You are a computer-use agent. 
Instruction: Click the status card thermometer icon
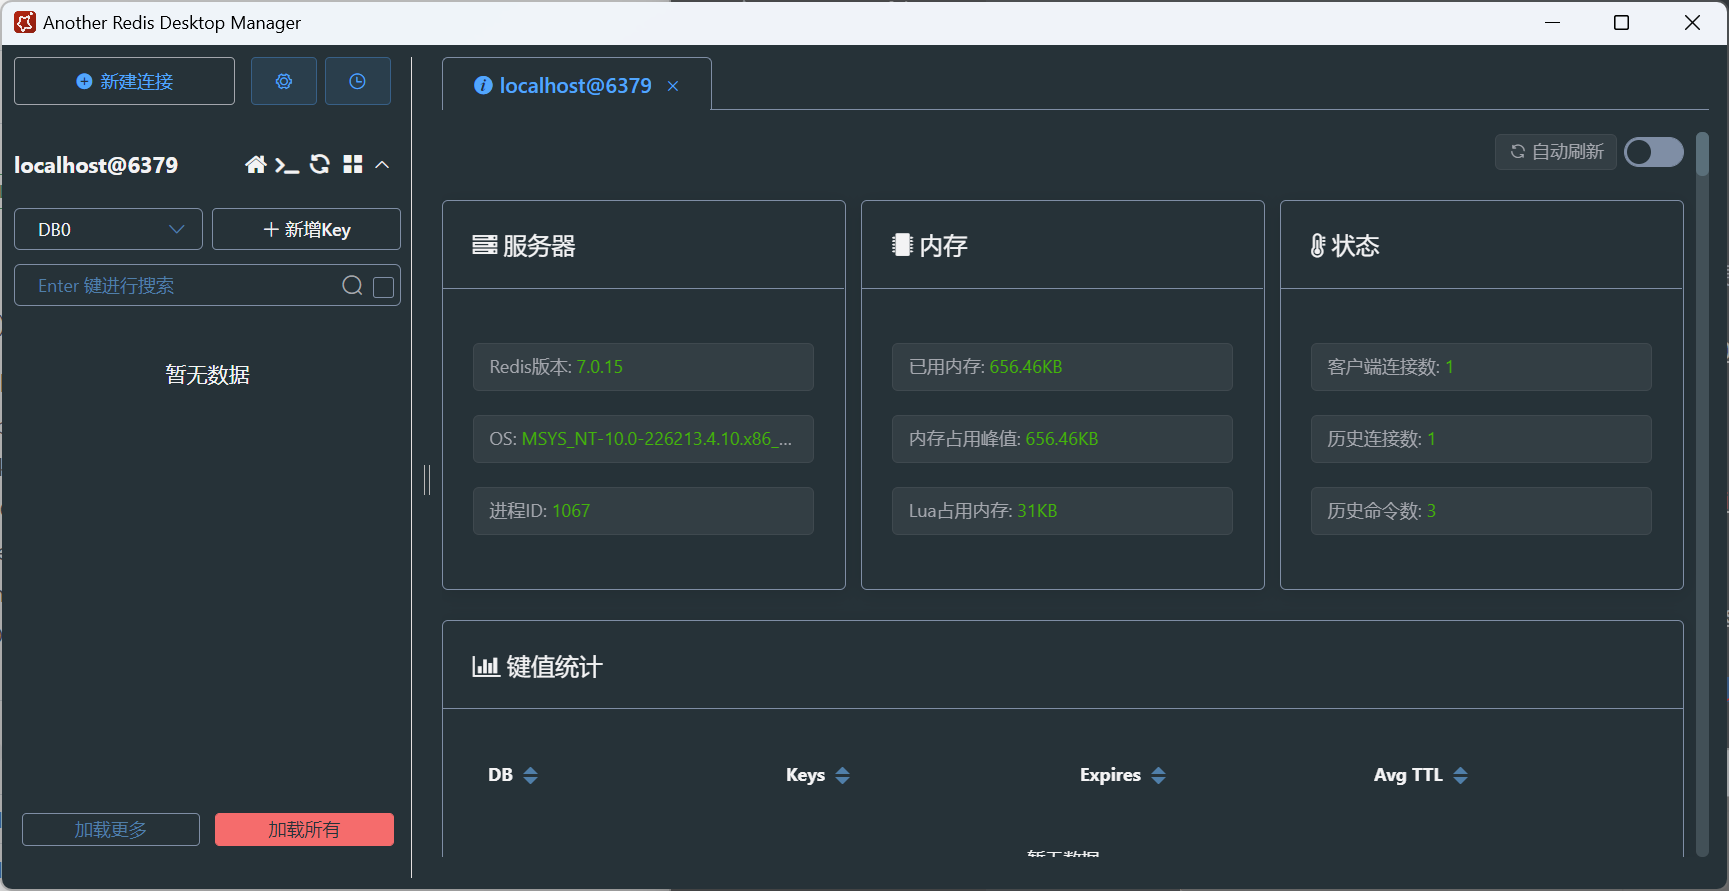click(1318, 245)
